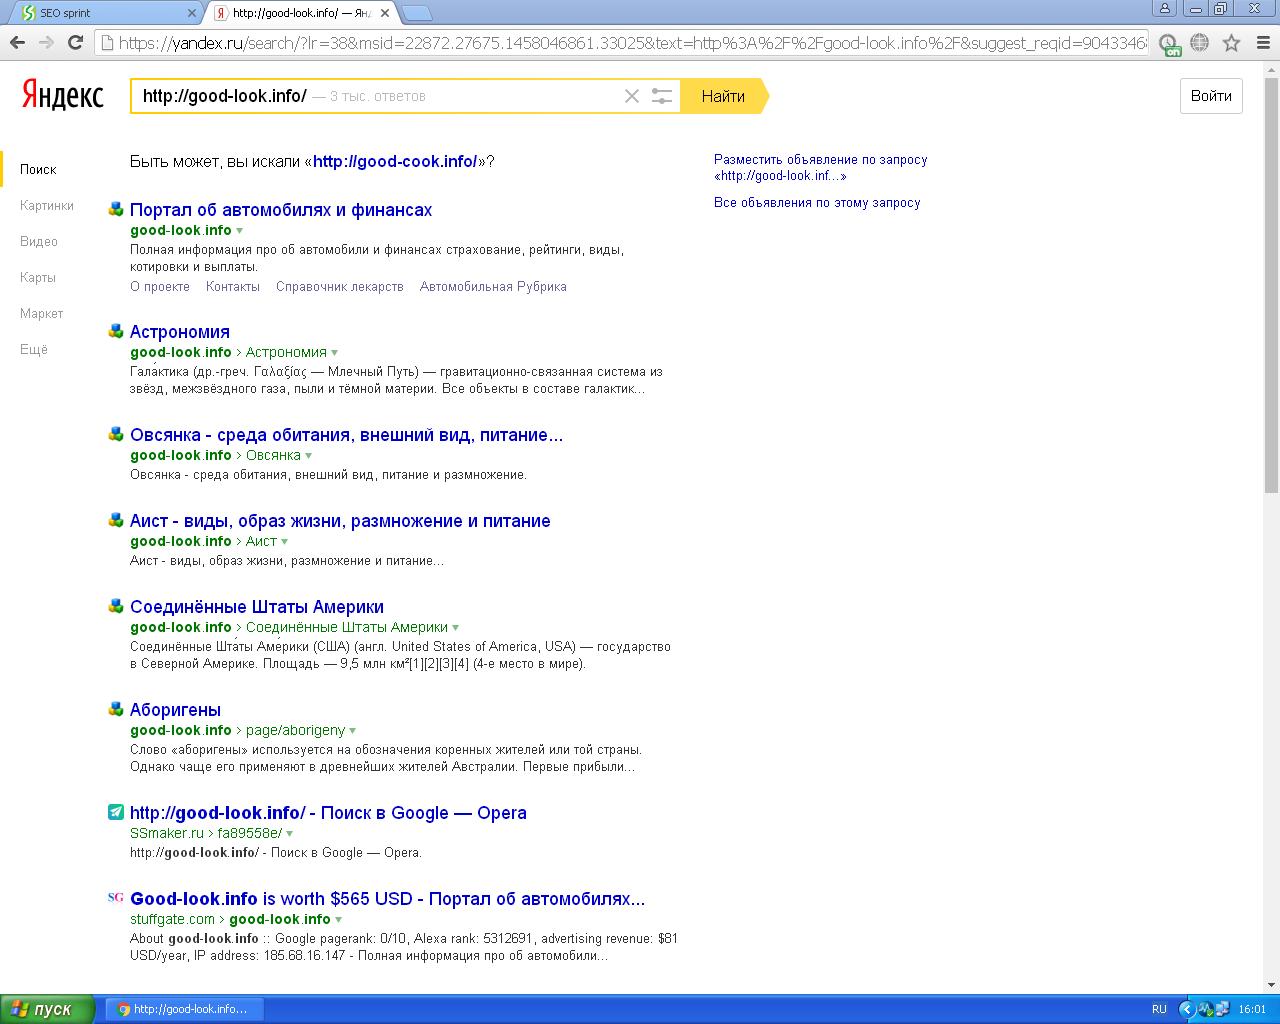Open 'Портал об автомобилях и финансах' result
Viewport: 1280px width, 1024px height.
pyautogui.click(x=281, y=210)
